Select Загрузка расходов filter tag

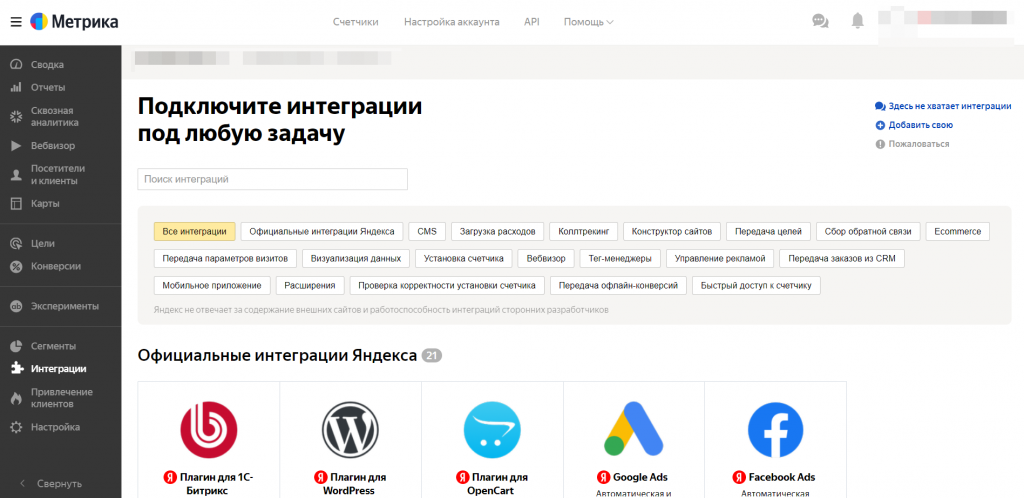point(498,231)
